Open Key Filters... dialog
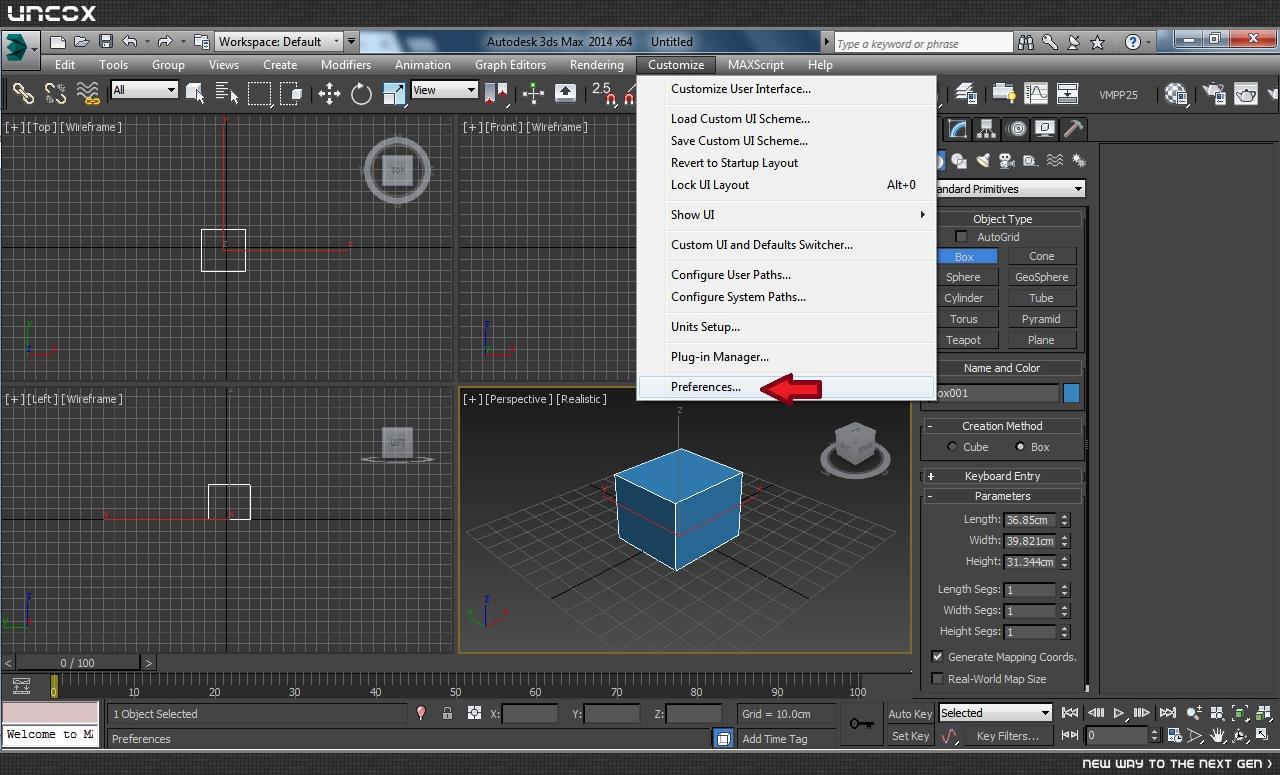The height and width of the screenshot is (775, 1280). click(1007, 736)
